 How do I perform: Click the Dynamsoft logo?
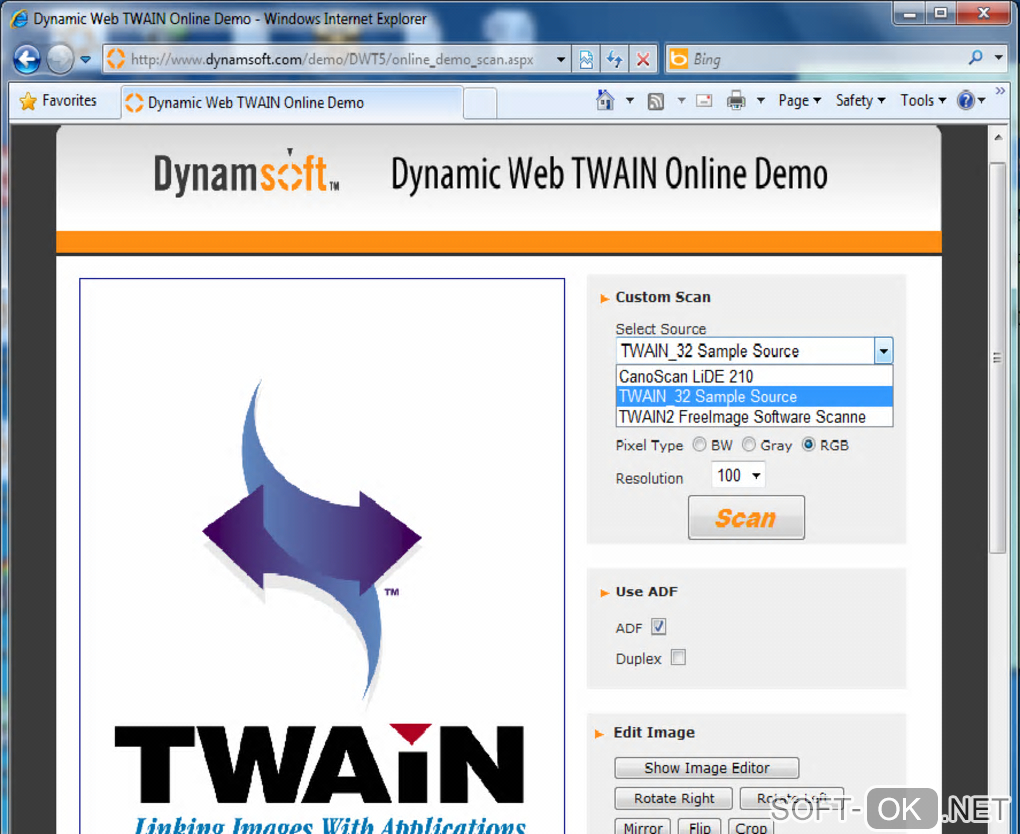247,174
